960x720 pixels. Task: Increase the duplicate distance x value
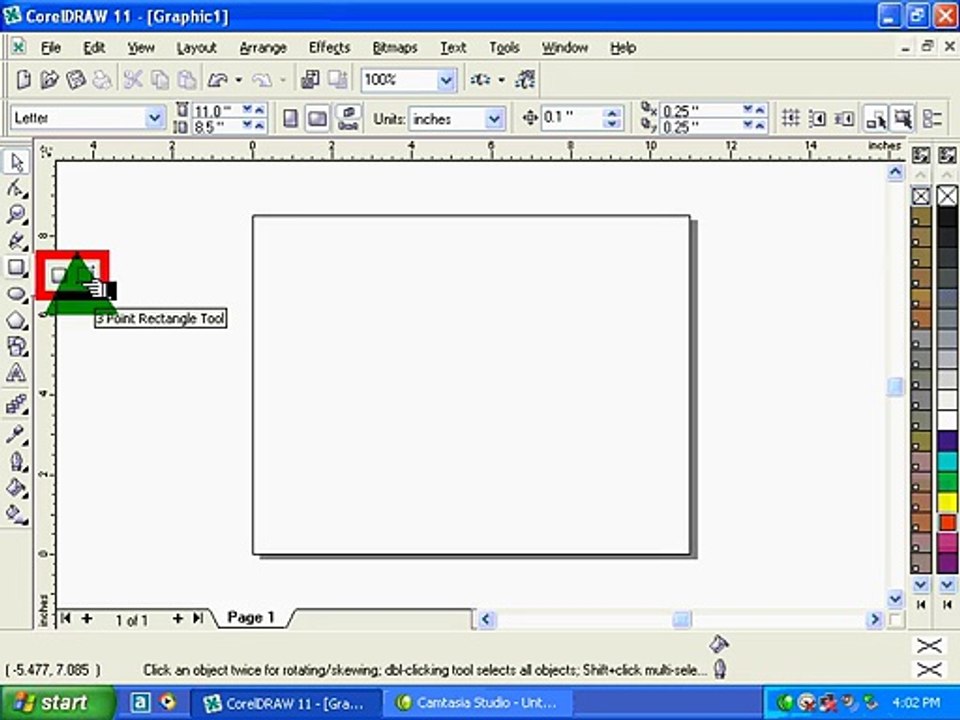(x=760, y=110)
